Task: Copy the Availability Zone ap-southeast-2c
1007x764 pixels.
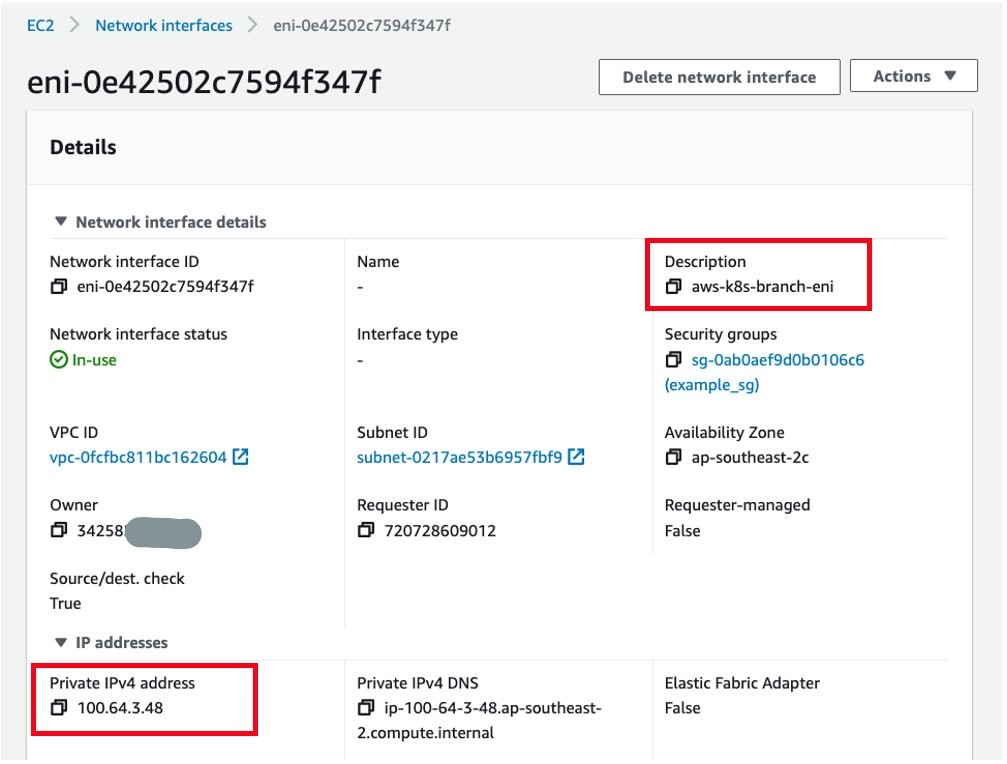Action: click(x=673, y=457)
